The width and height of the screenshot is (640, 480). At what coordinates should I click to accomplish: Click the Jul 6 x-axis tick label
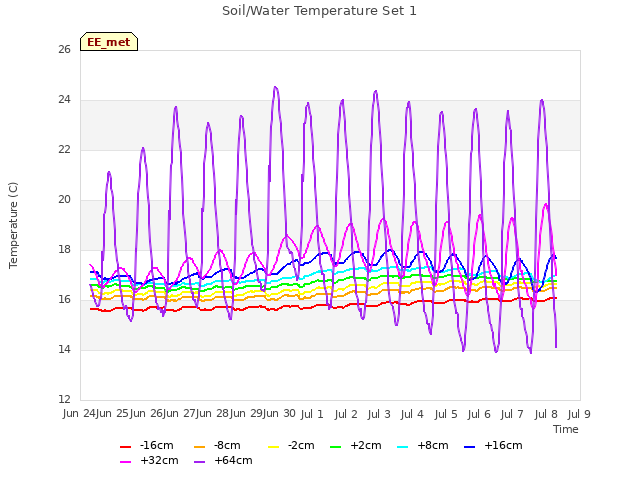(479, 414)
